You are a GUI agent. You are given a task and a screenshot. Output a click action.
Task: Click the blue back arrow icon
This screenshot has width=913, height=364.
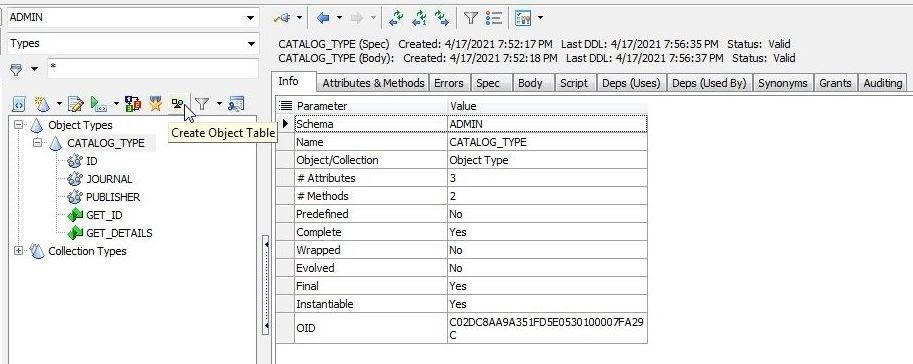point(324,18)
